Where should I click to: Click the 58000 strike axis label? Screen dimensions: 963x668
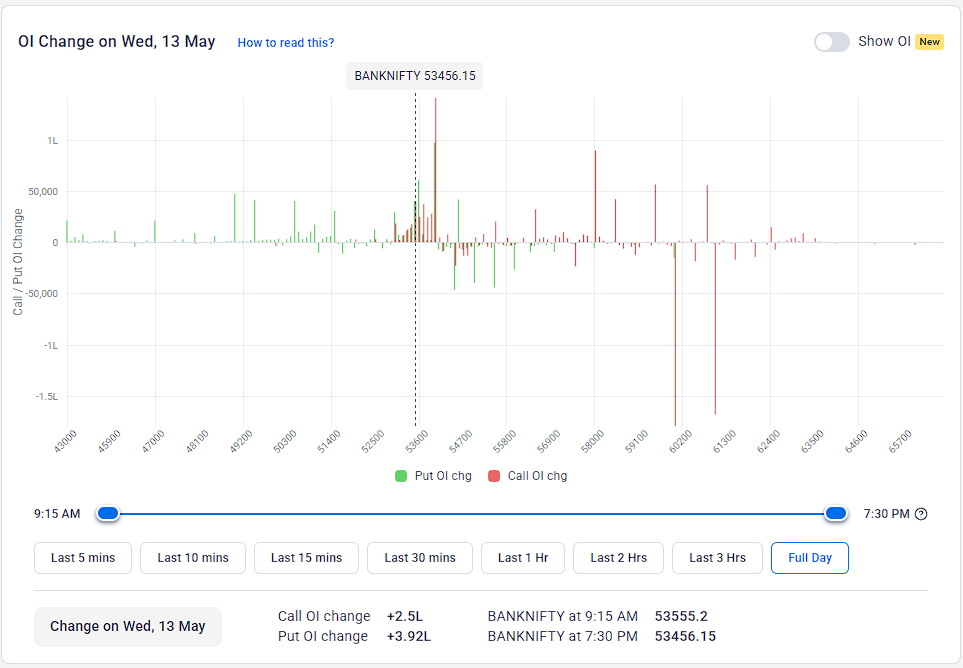(593, 441)
